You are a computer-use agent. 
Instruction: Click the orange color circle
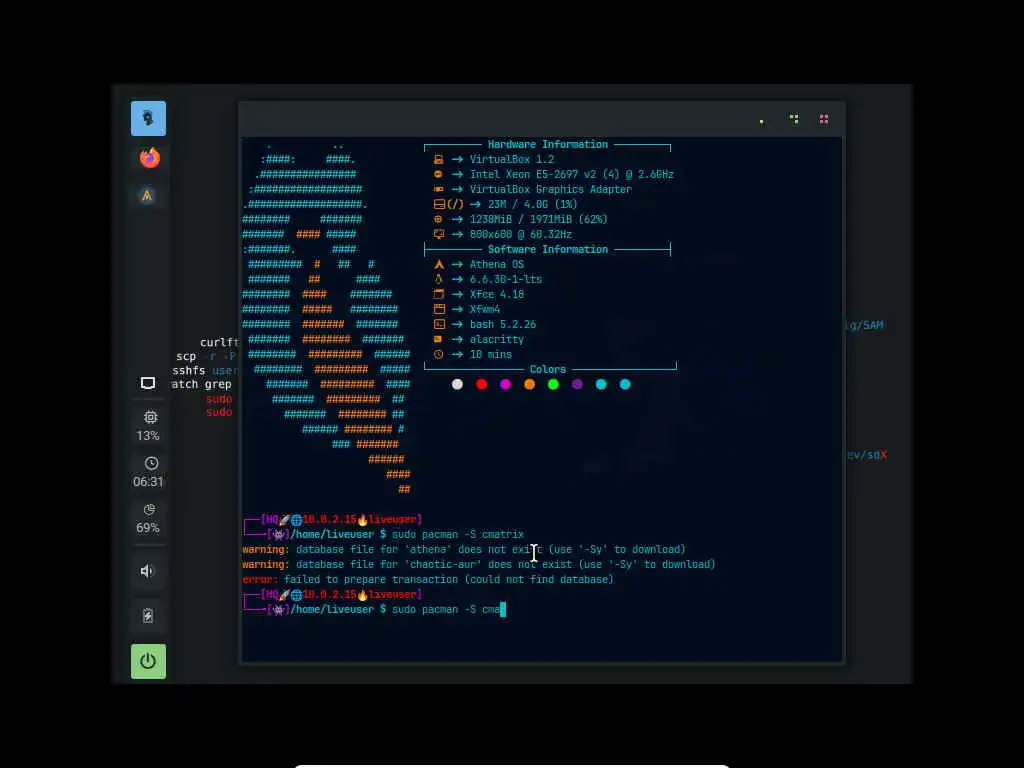tap(530, 384)
